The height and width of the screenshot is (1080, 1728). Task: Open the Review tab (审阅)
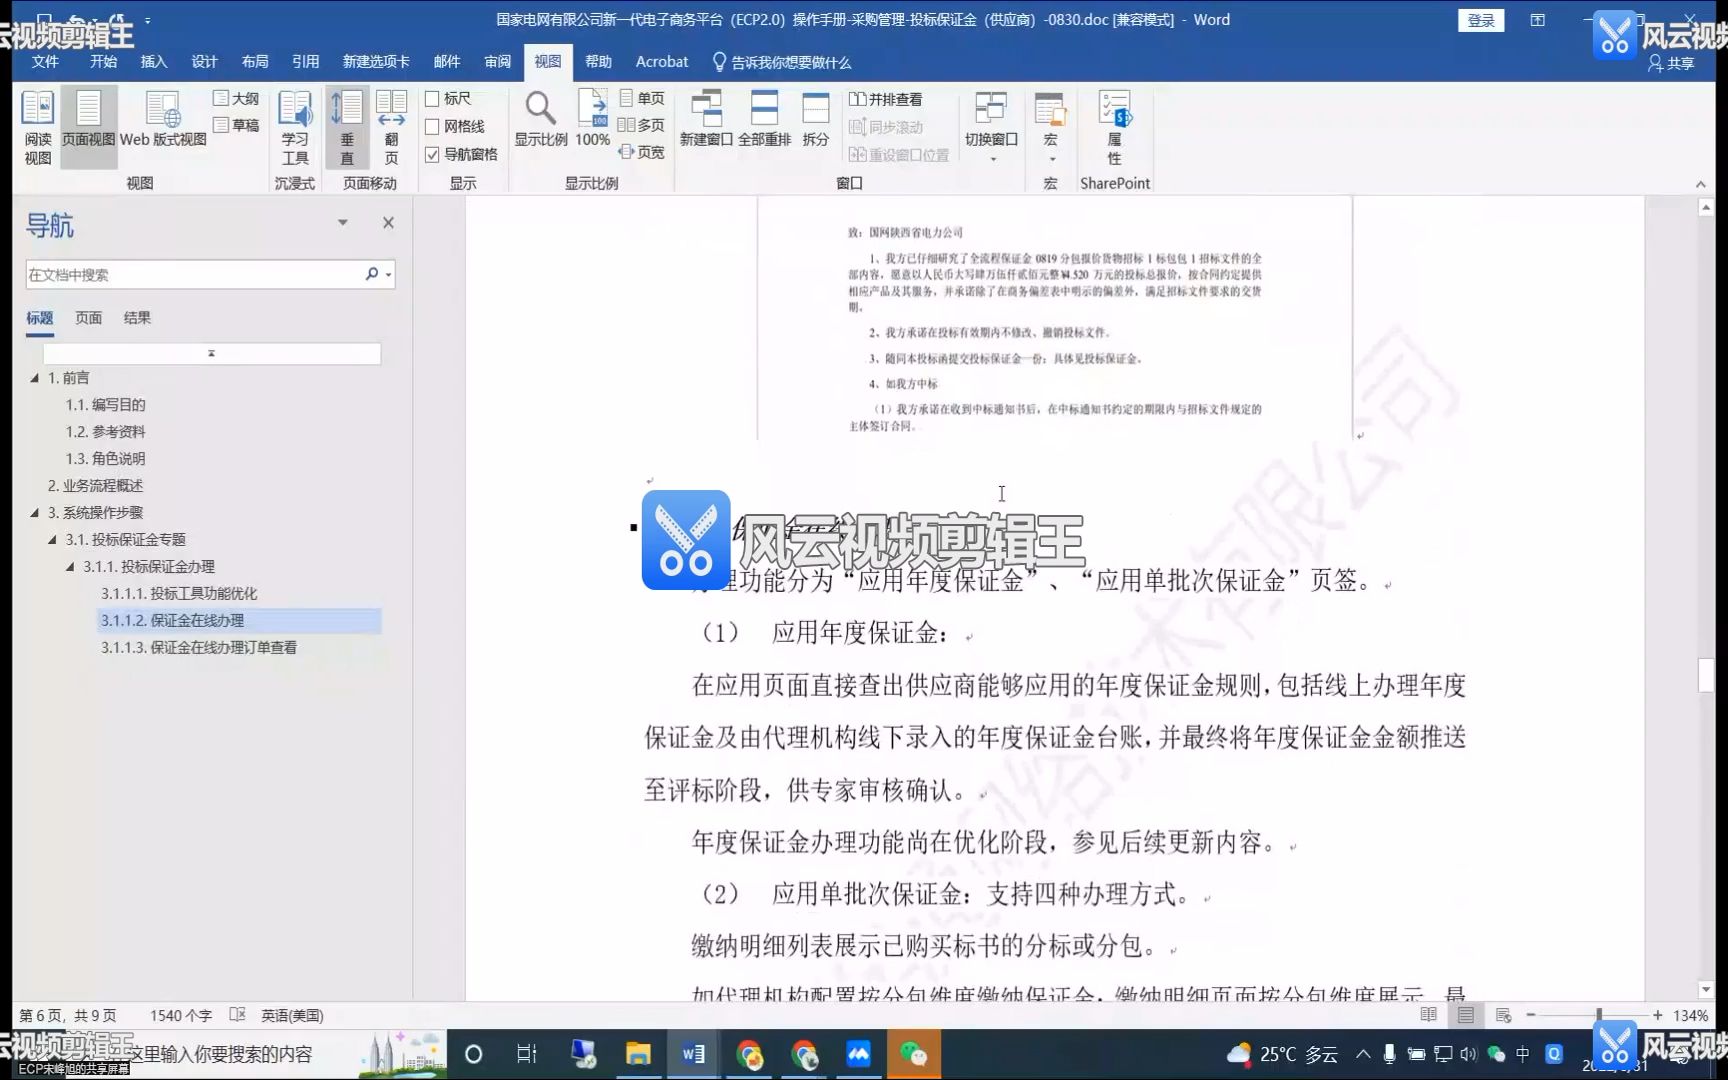pos(497,62)
